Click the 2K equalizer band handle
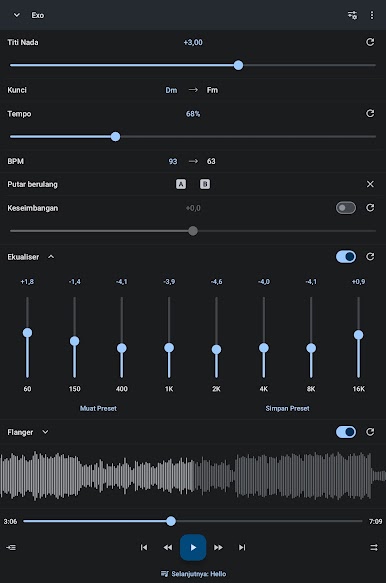Screen dimensions: 386x583 click(216, 350)
